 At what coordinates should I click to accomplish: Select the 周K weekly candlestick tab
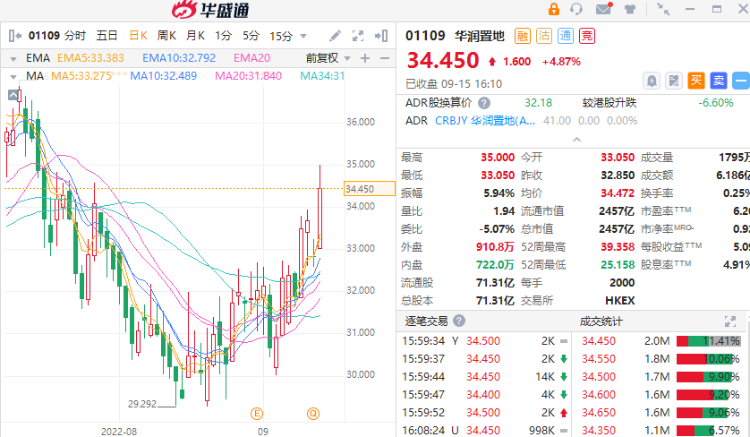[166, 36]
